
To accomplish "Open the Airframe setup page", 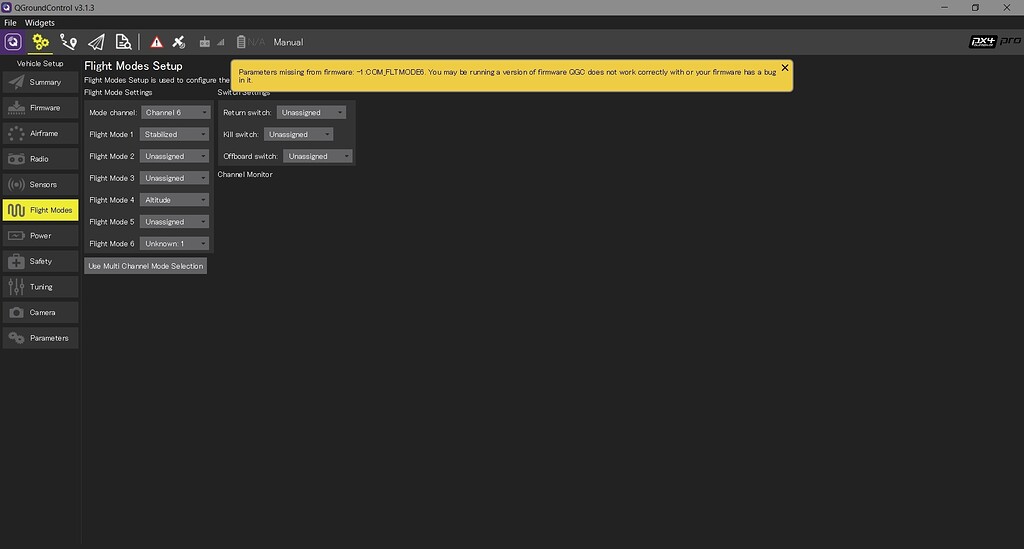I will (x=40, y=133).
